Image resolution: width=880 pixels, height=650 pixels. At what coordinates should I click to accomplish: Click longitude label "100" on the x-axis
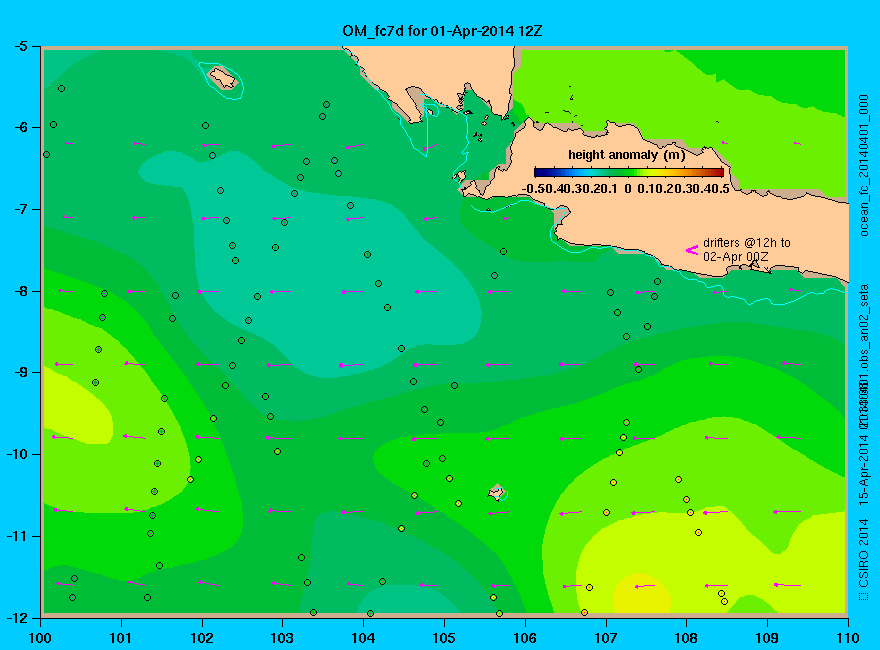point(40,638)
